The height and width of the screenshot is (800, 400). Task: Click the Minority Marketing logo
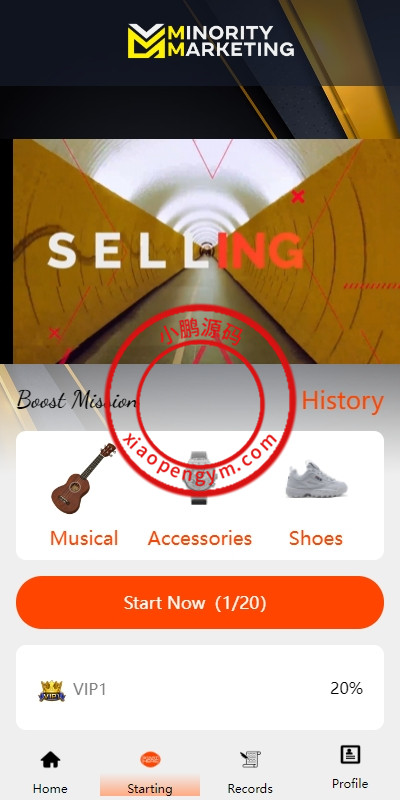211,41
